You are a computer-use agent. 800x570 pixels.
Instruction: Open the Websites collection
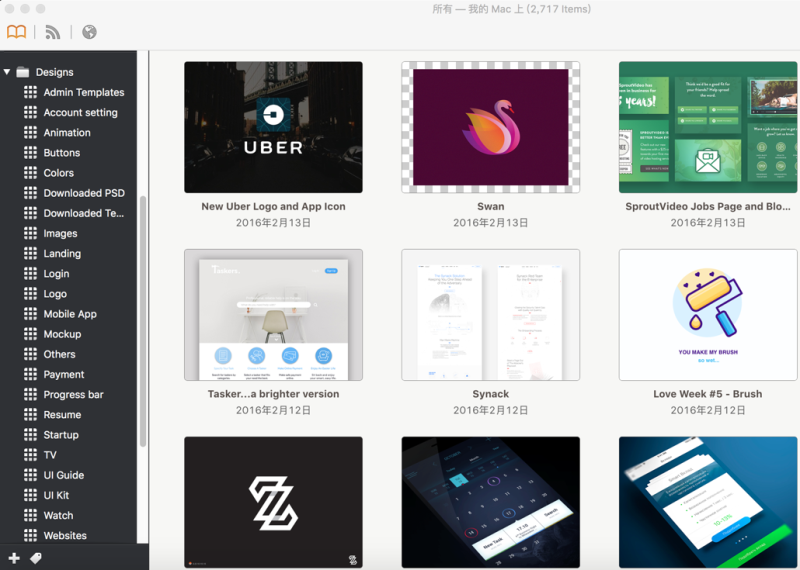[x=65, y=535]
